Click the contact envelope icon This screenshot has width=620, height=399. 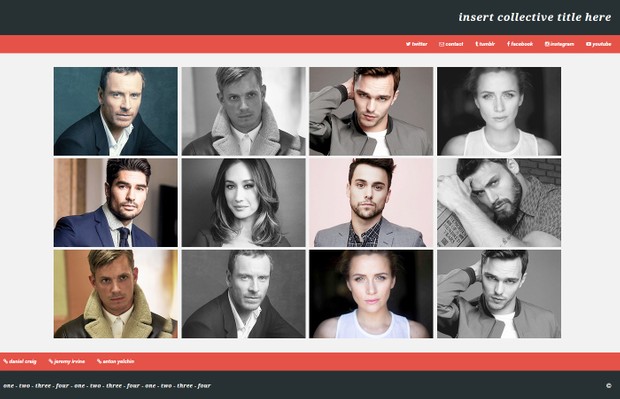(x=441, y=44)
